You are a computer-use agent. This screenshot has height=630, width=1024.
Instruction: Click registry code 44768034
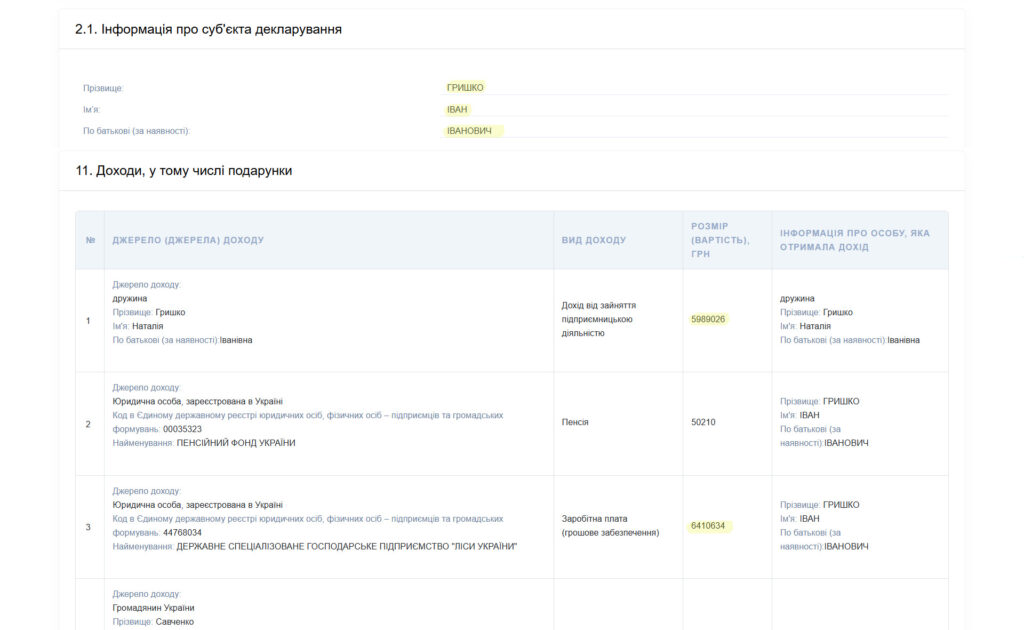182,533
